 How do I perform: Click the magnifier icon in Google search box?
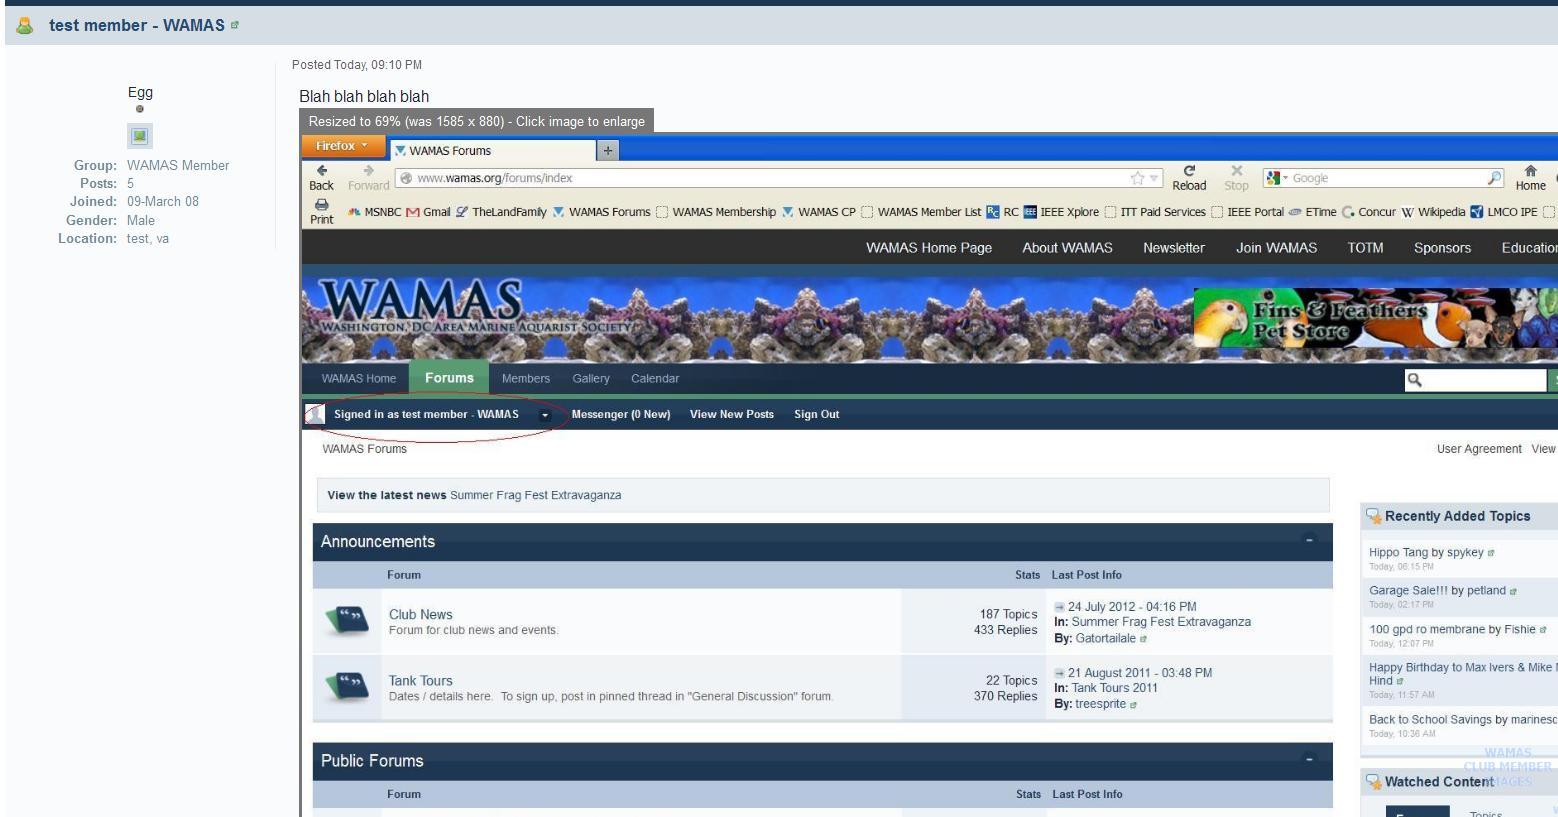[x=1495, y=178]
